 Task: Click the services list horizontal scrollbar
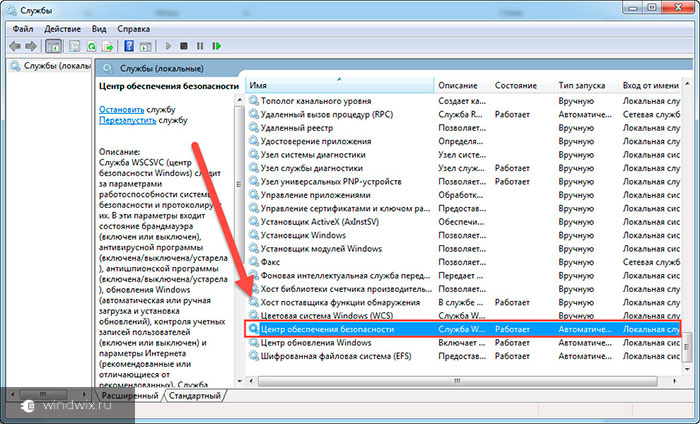tap(457, 381)
